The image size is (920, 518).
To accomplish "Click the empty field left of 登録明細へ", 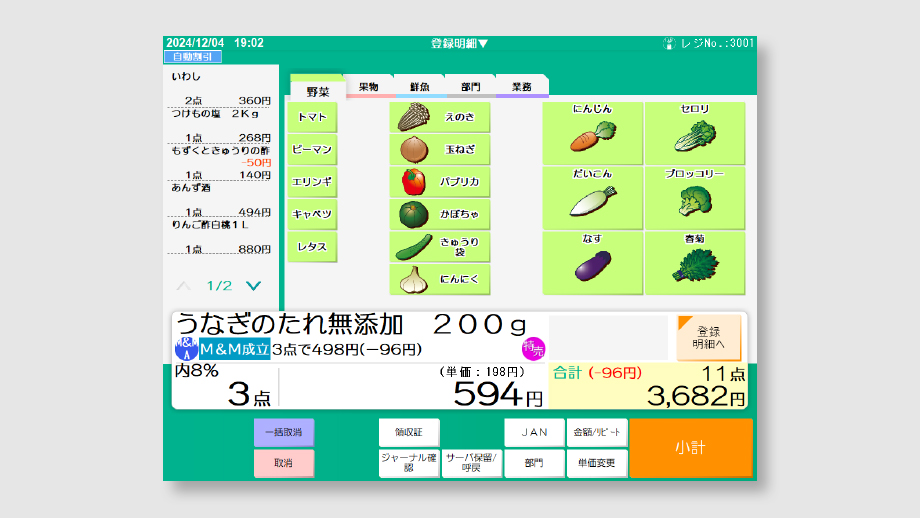I will tap(608, 337).
